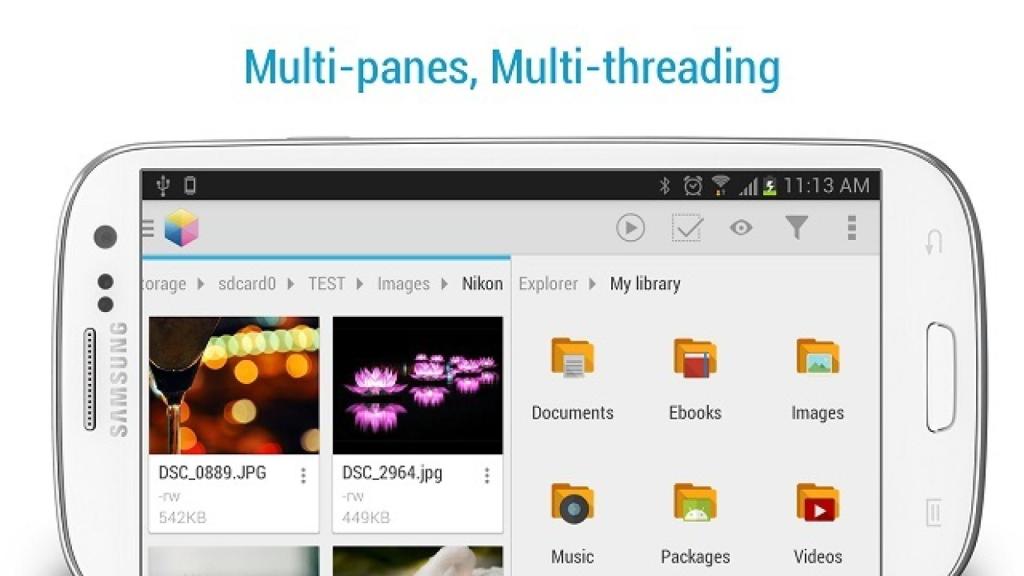Open the purple lotus photo thumbnail
1024x576 pixels.
[418, 385]
